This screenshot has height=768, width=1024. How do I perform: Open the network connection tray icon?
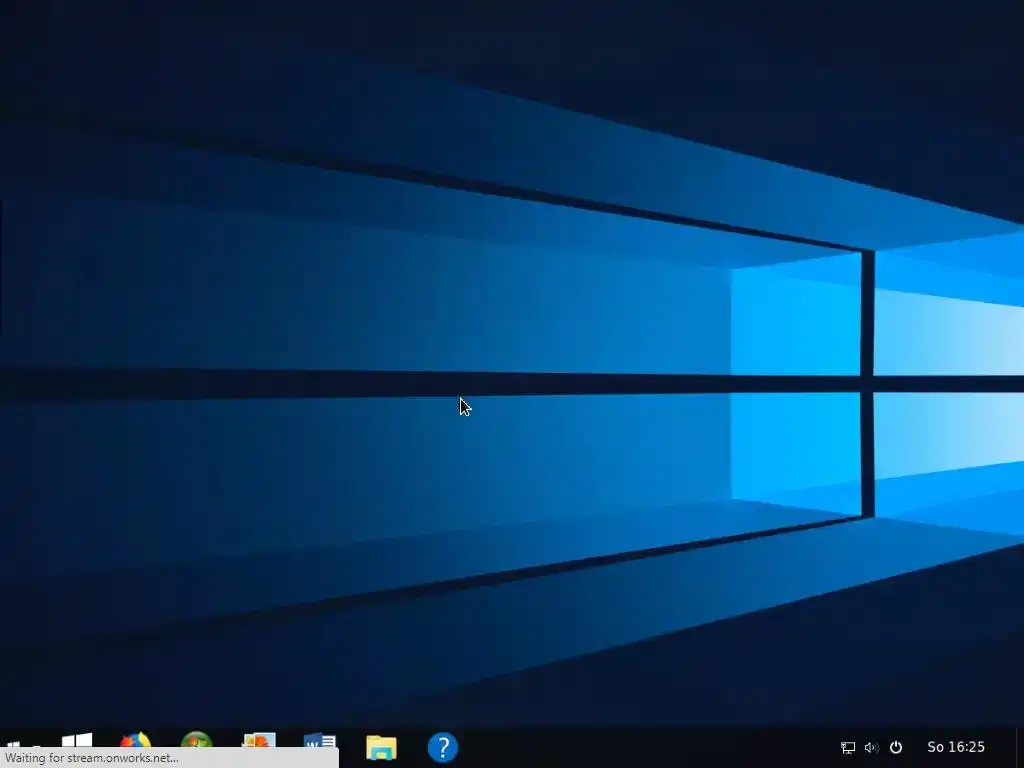coord(848,748)
